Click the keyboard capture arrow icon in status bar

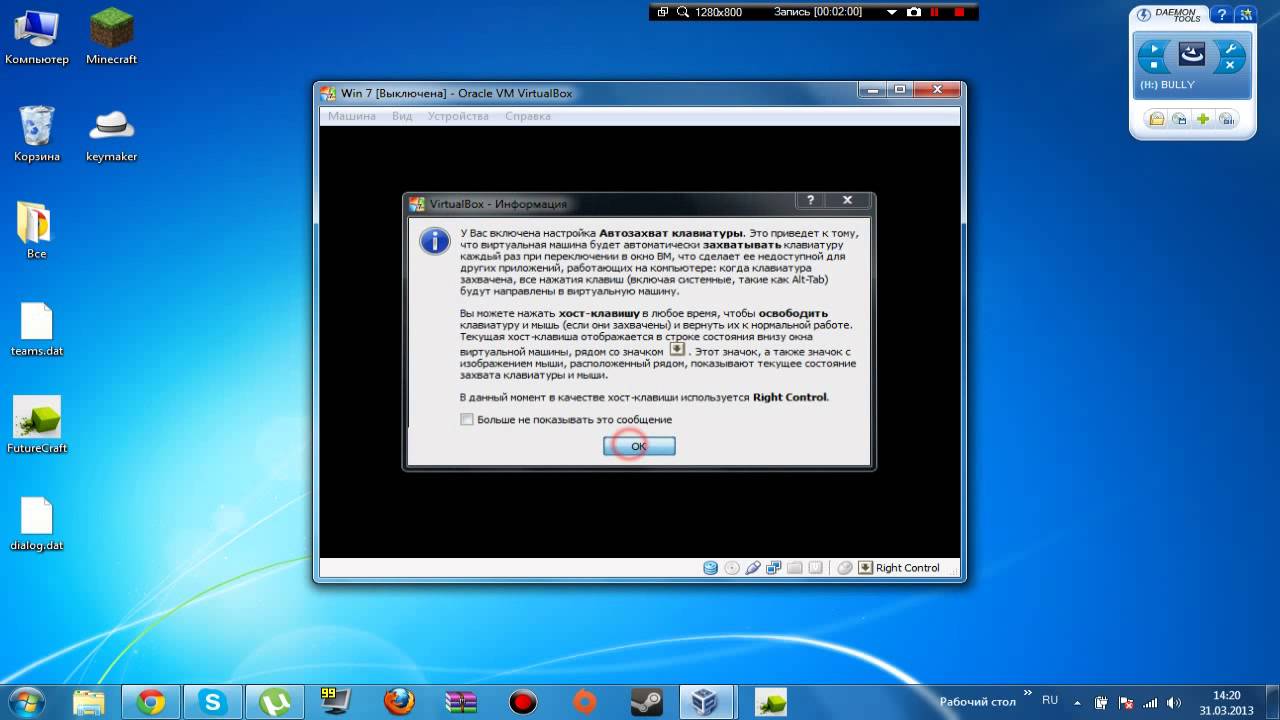tap(865, 568)
